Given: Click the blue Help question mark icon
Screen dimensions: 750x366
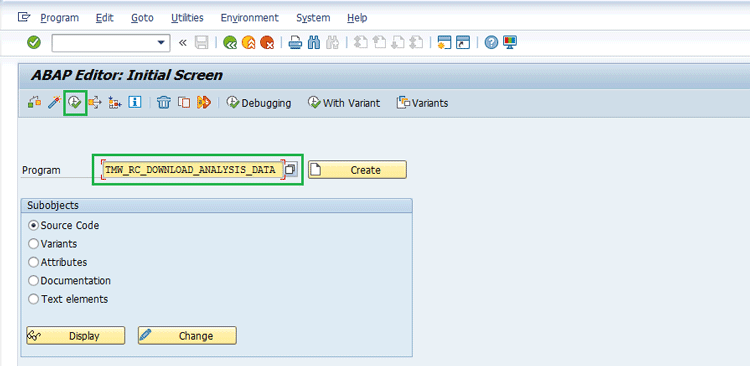Looking at the screenshot, I should tap(491, 43).
